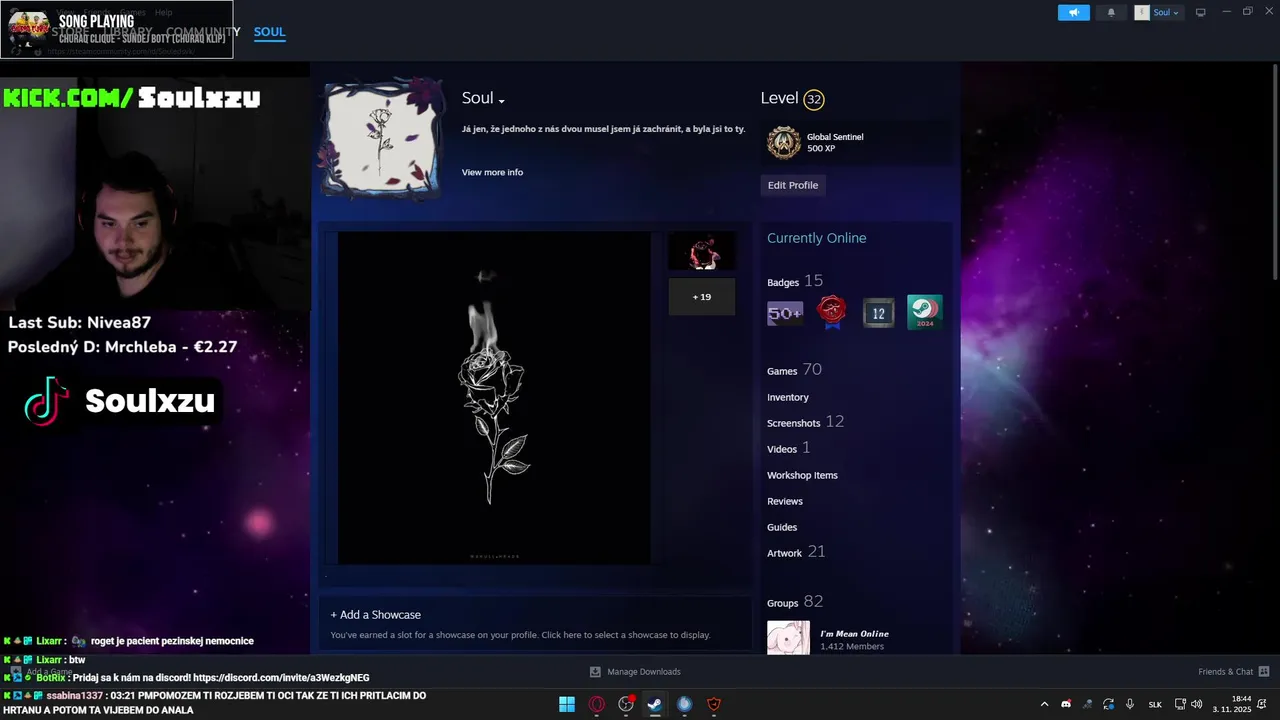Open Artwork 21 link
1280x720 pixels.
(796, 552)
